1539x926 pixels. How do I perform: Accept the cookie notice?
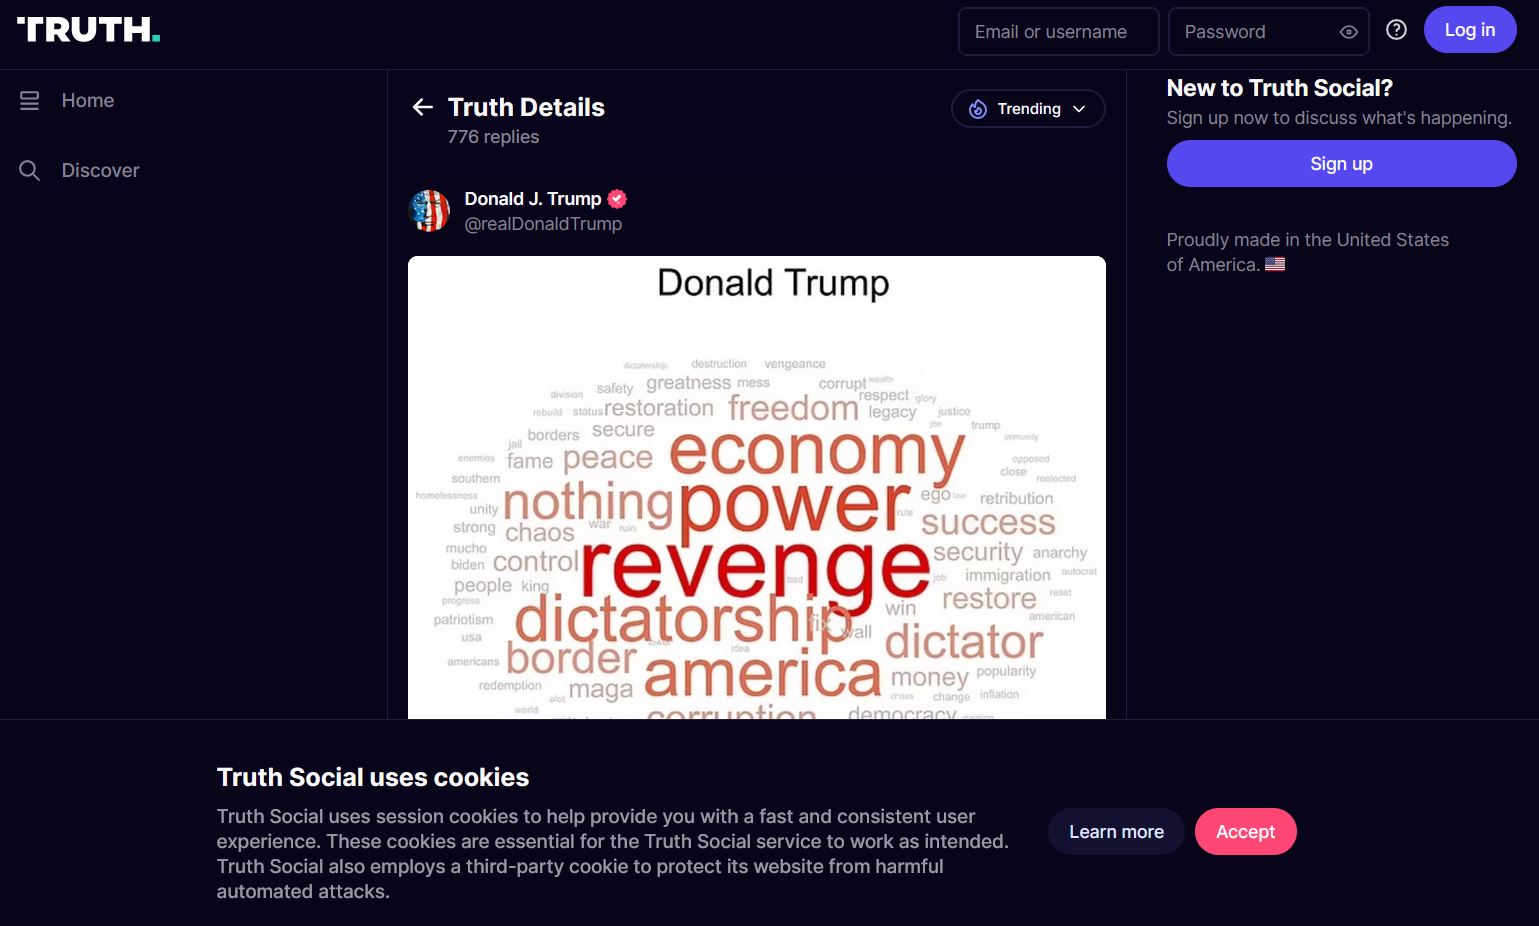1245,832
